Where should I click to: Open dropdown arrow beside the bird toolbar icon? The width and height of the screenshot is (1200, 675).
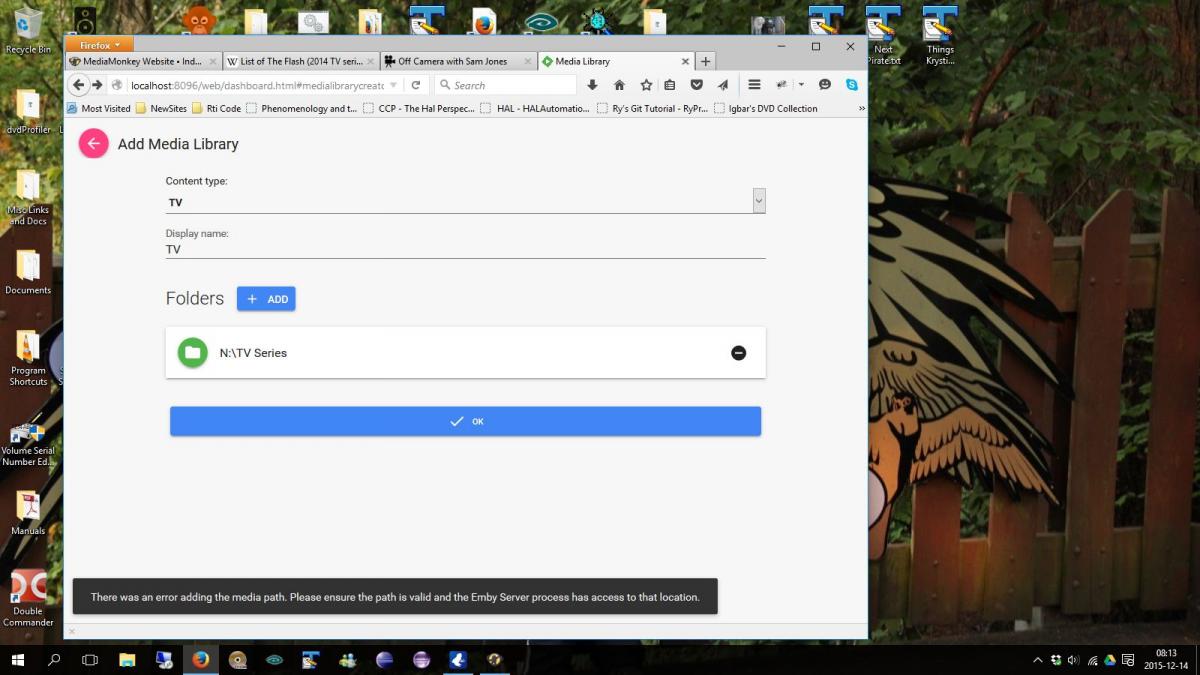coord(801,85)
